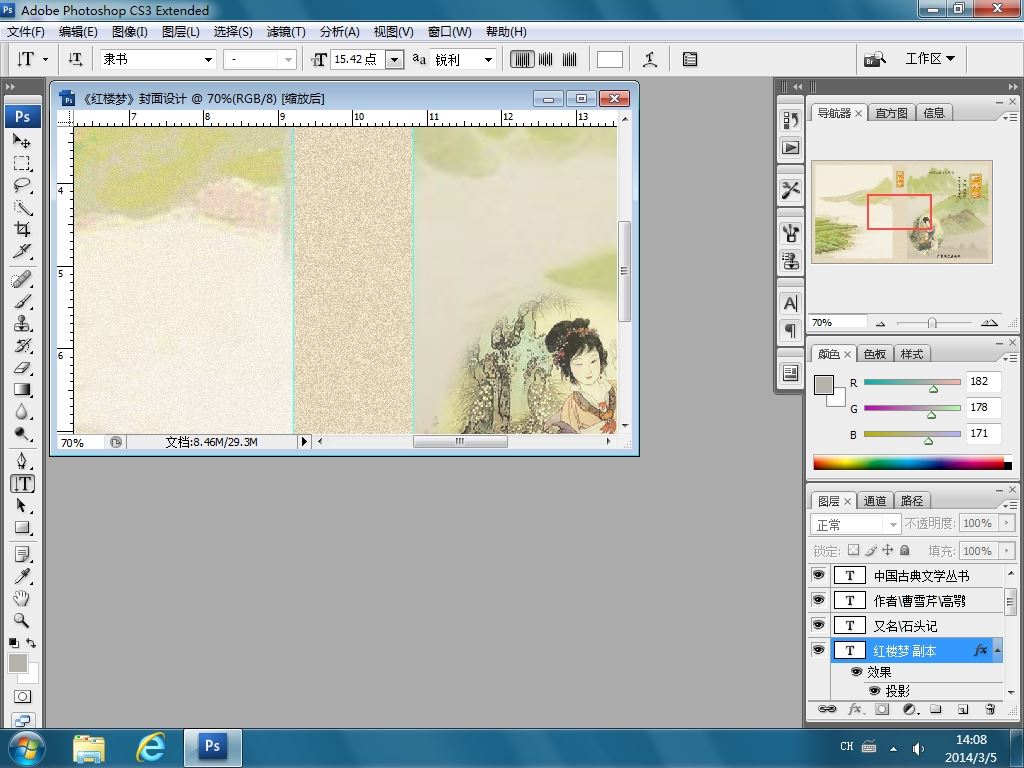Viewport: 1024px width, 768px height.
Task: Toggle lock transparent pixels
Action: (854, 551)
